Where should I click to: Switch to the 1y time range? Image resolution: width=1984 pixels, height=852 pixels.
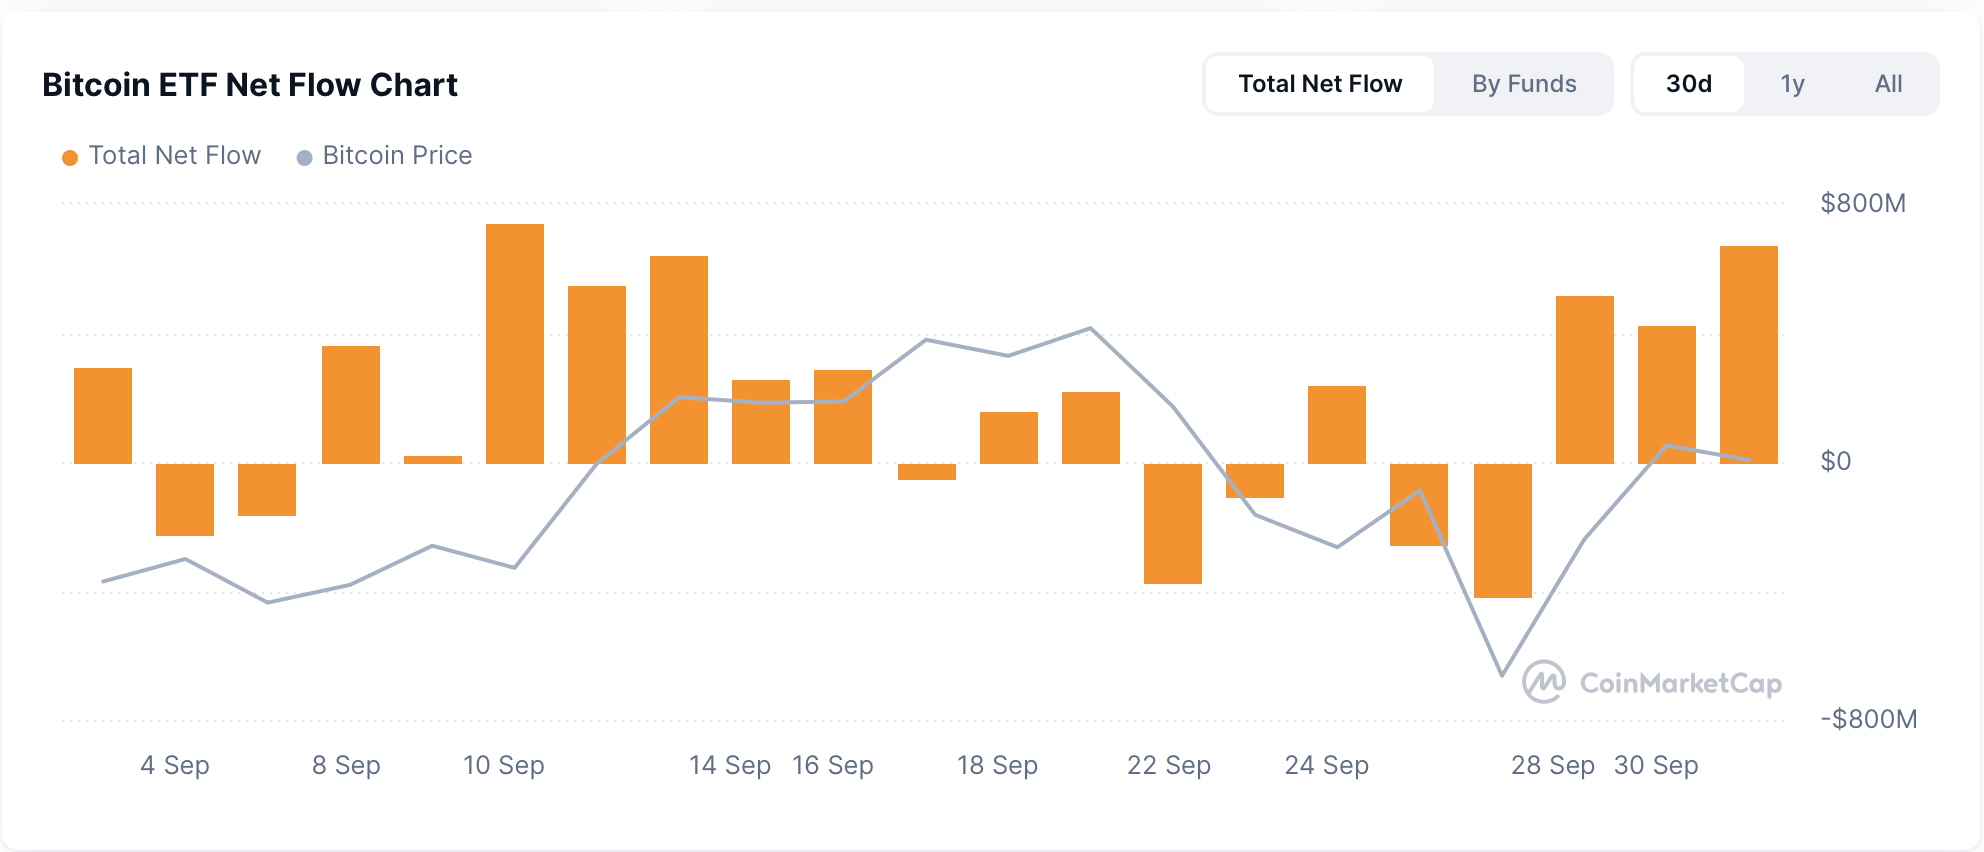tap(1792, 84)
